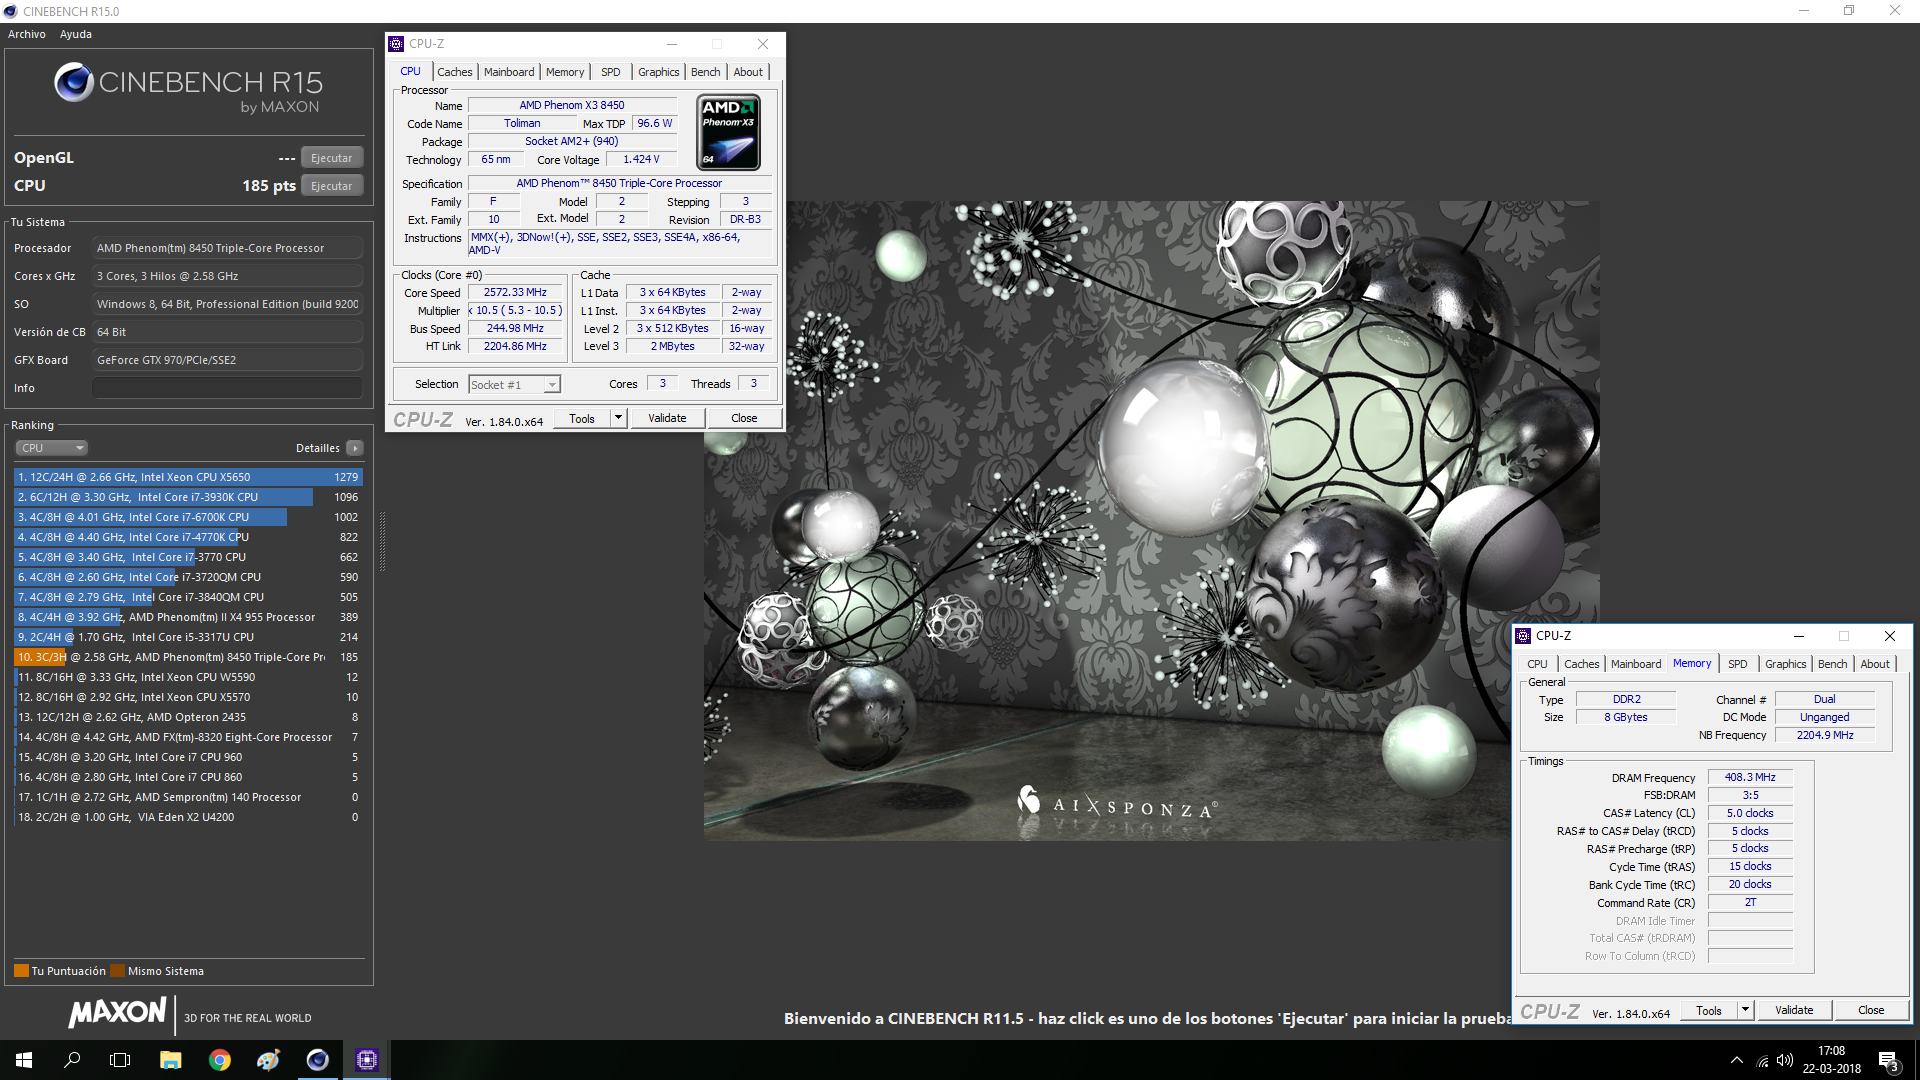The width and height of the screenshot is (1920, 1080).
Task: Click Validate in the Memory CPU-Z window
Action: (x=1794, y=1010)
